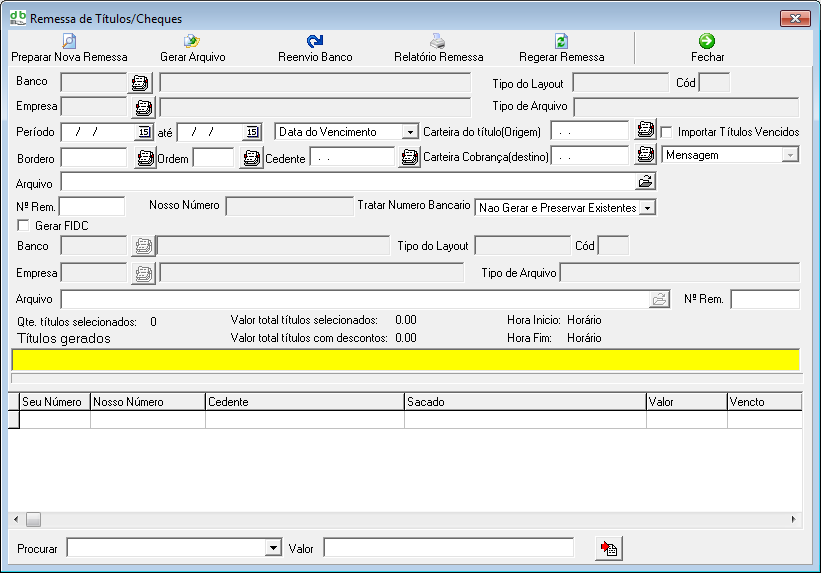
Task: Click folder browse icon for FIDC Arquivo
Action: click(x=660, y=299)
